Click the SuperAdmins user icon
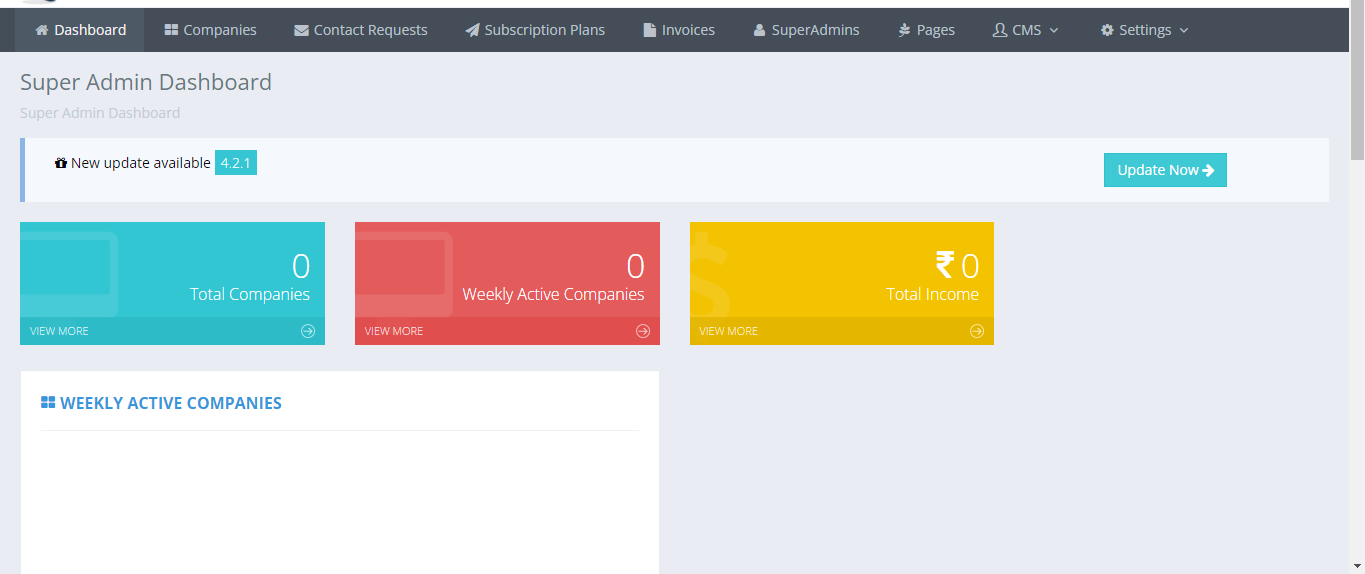This screenshot has height=574, width=1365. click(x=759, y=30)
